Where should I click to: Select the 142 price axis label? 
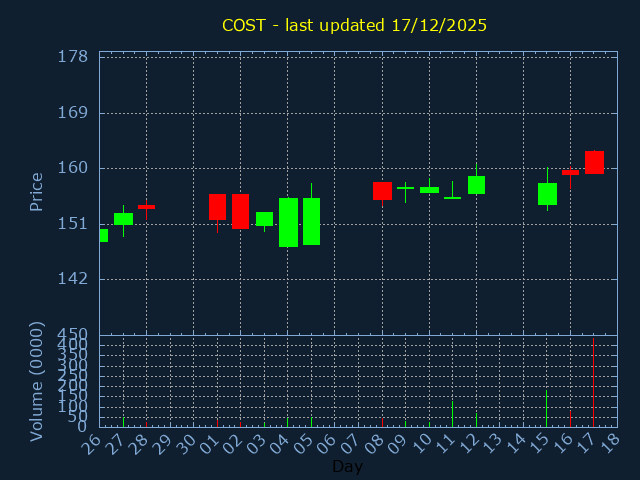(x=73, y=279)
